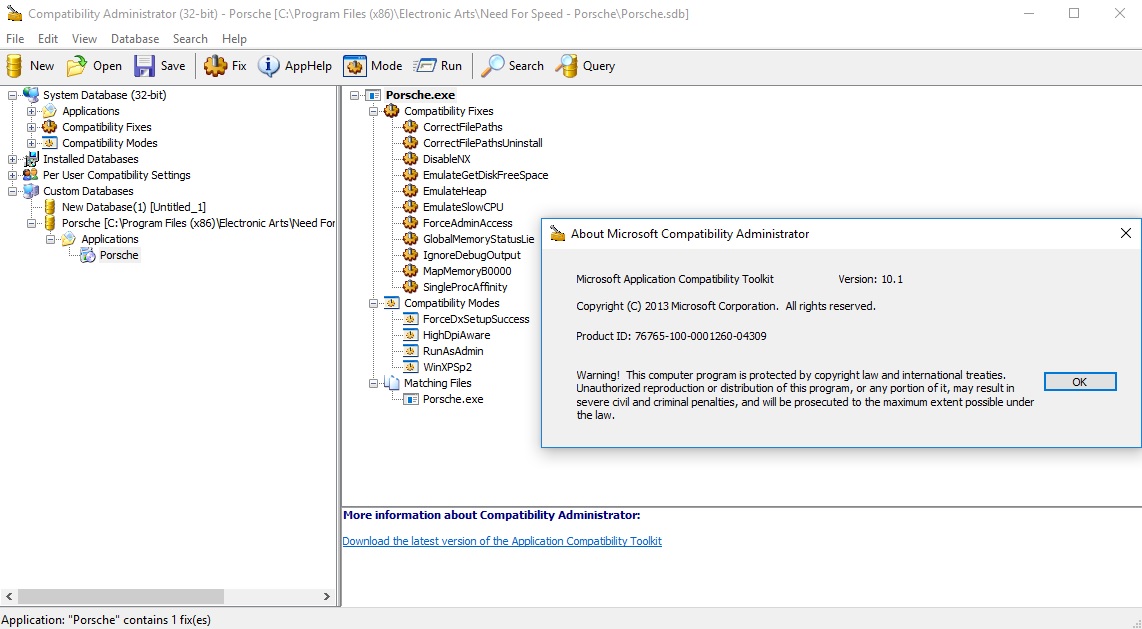1142x629 pixels.
Task: Select the RunAsAdmin mode
Action: [x=453, y=351]
